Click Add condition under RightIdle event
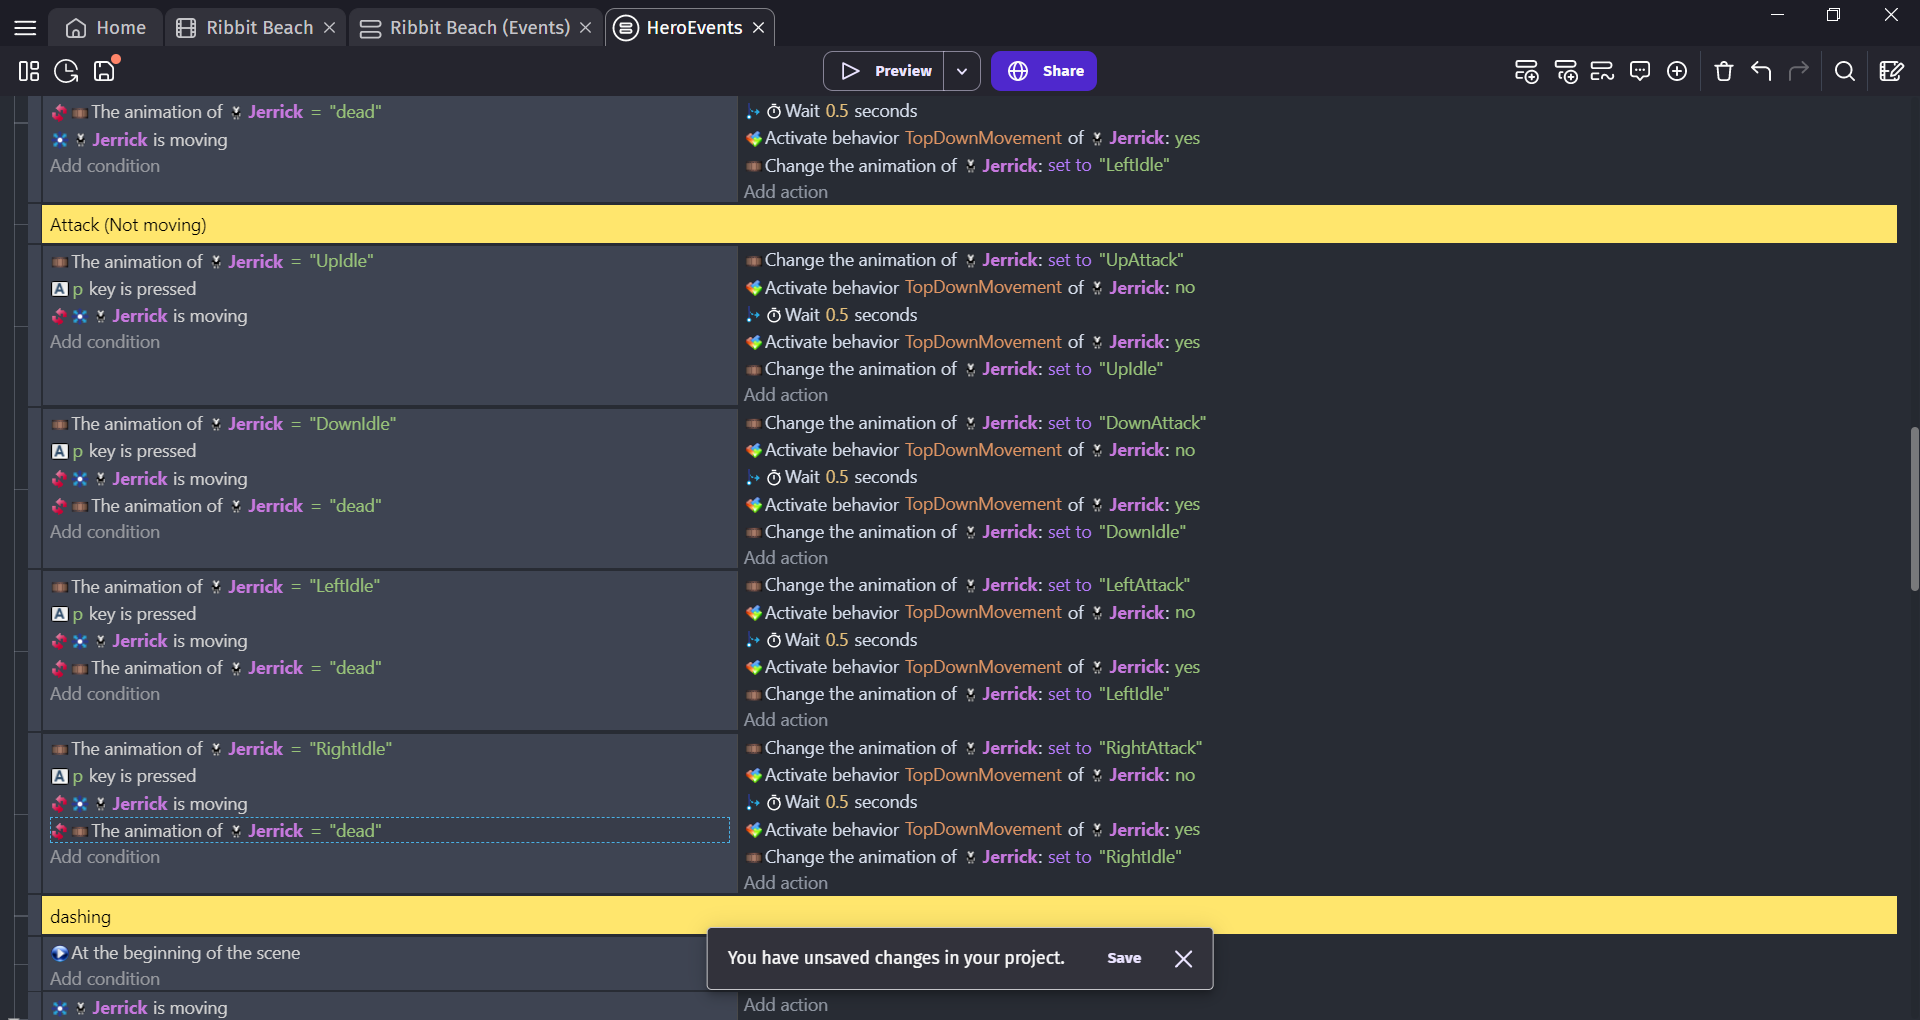1920x1020 pixels. click(105, 857)
